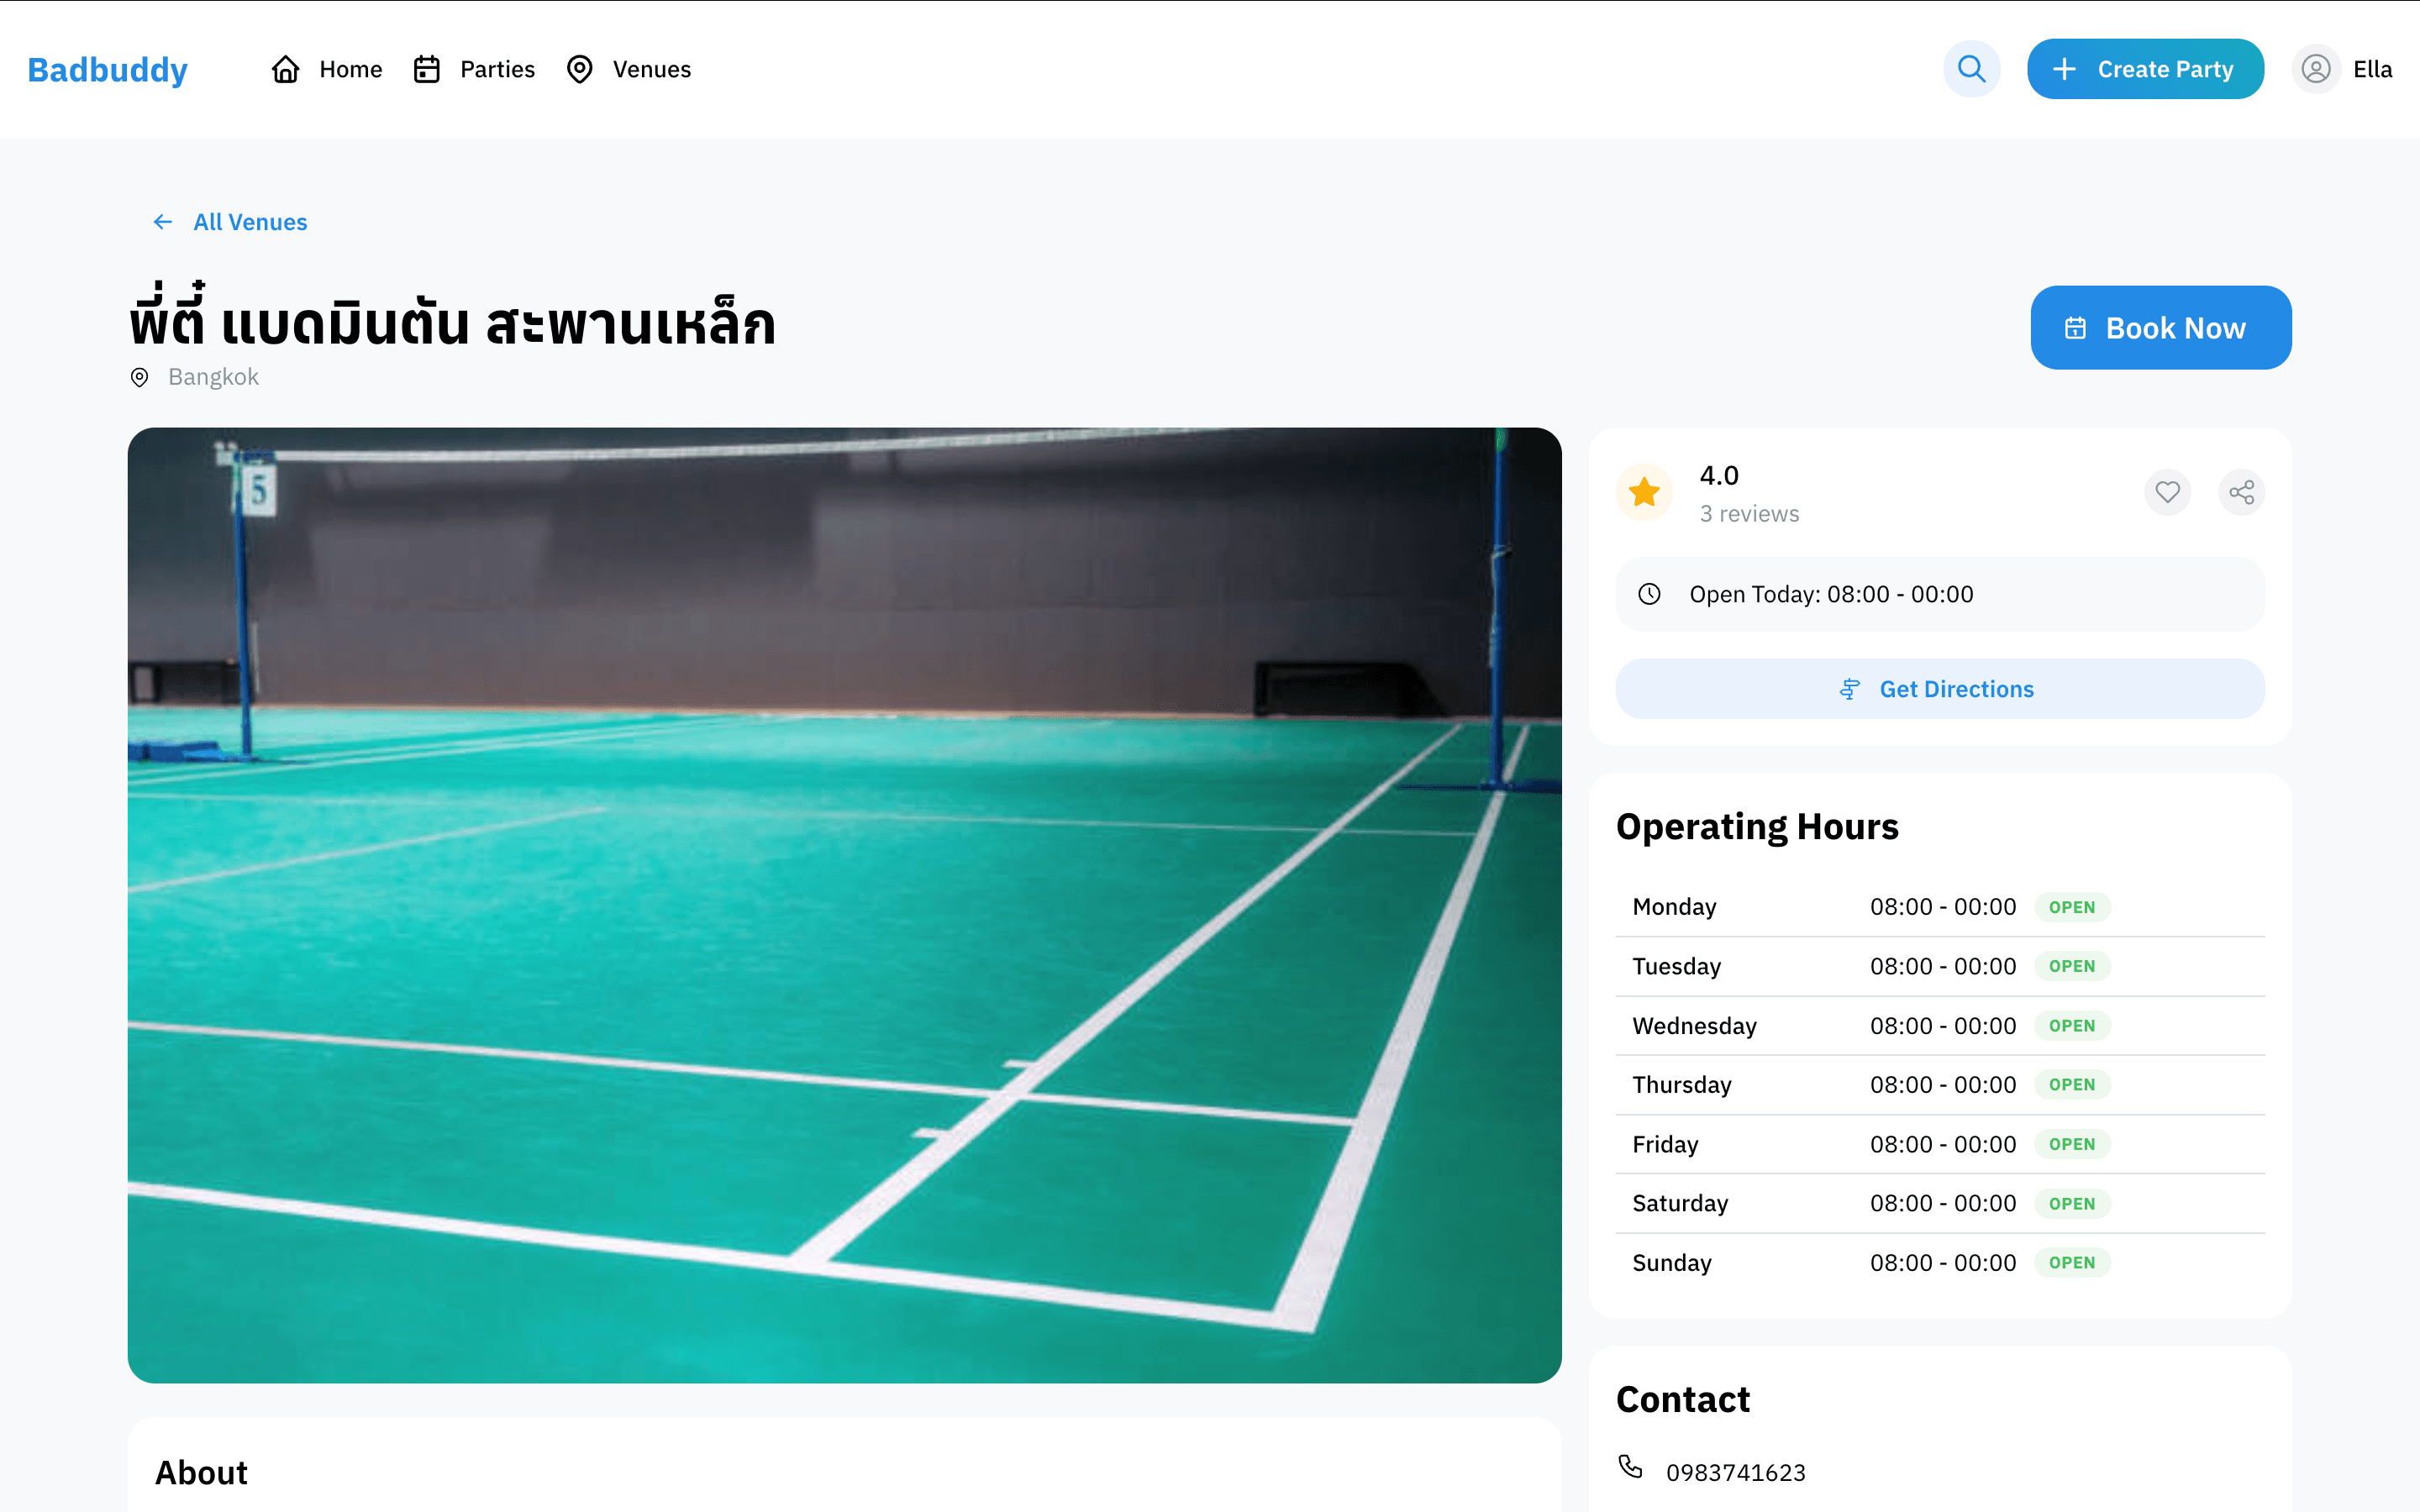Click the 3 reviews text
The height and width of the screenshot is (1512, 2420).
pos(1749,514)
